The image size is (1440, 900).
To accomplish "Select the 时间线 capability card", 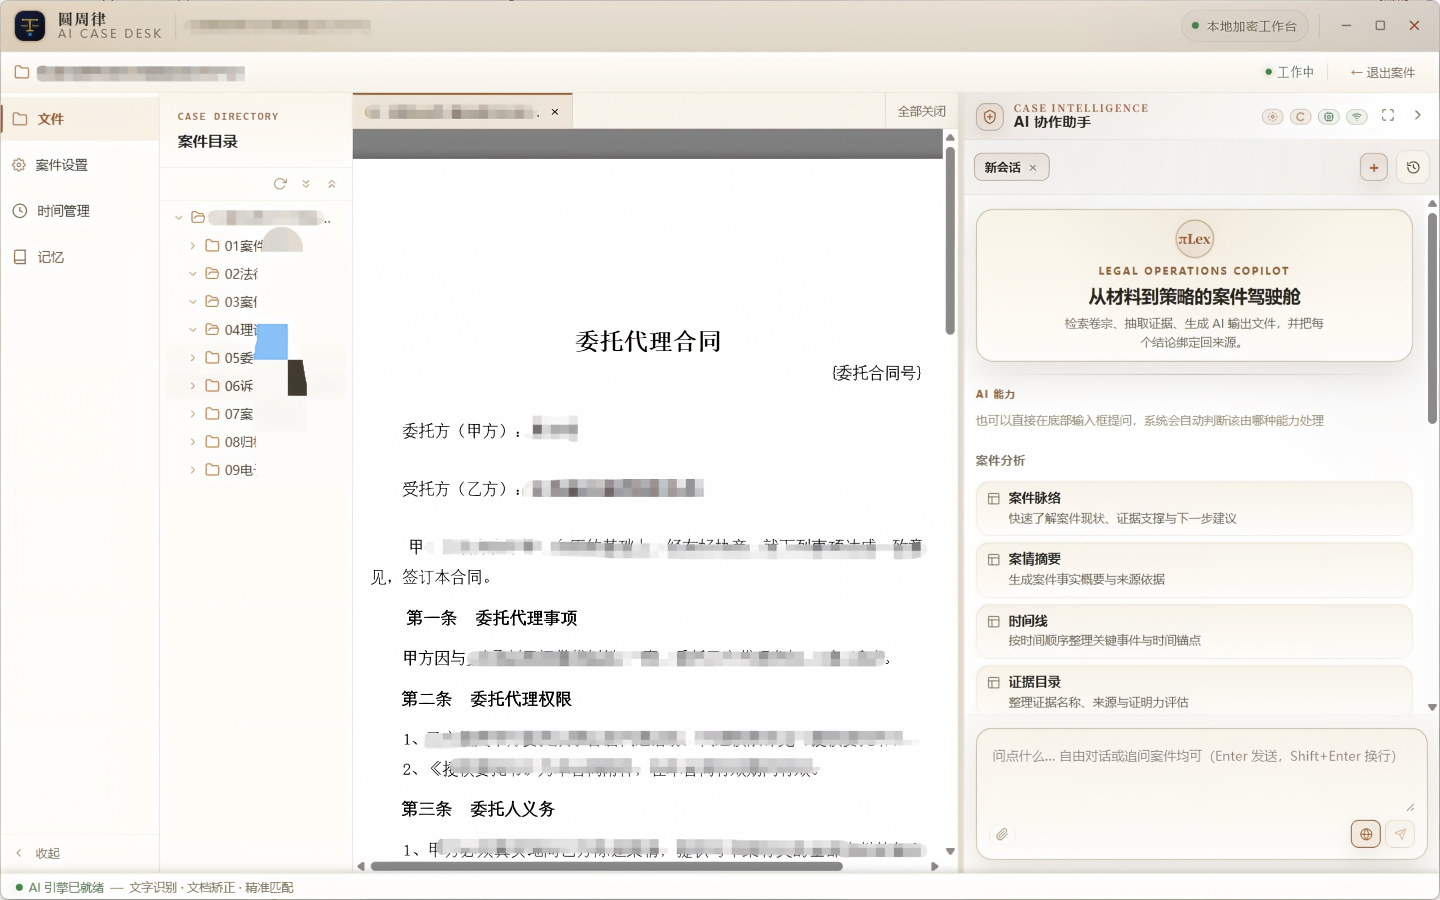I will point(1194,631).
